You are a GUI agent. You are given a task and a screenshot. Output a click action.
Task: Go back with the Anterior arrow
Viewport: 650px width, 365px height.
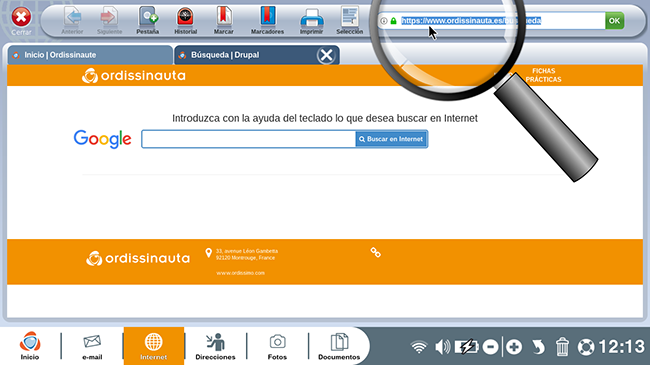[73, 20]
